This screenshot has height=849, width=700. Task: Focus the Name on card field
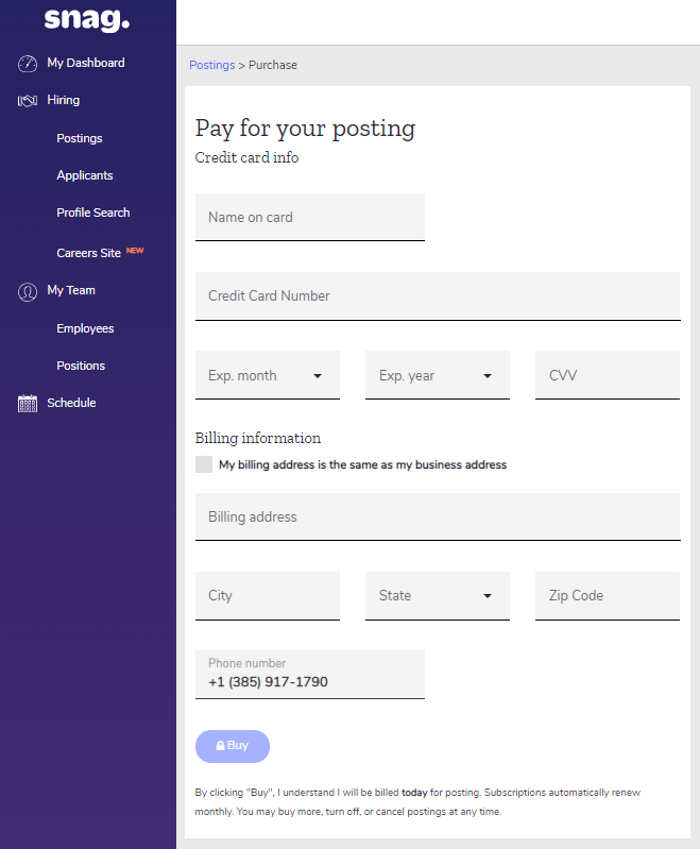[310, 217]
